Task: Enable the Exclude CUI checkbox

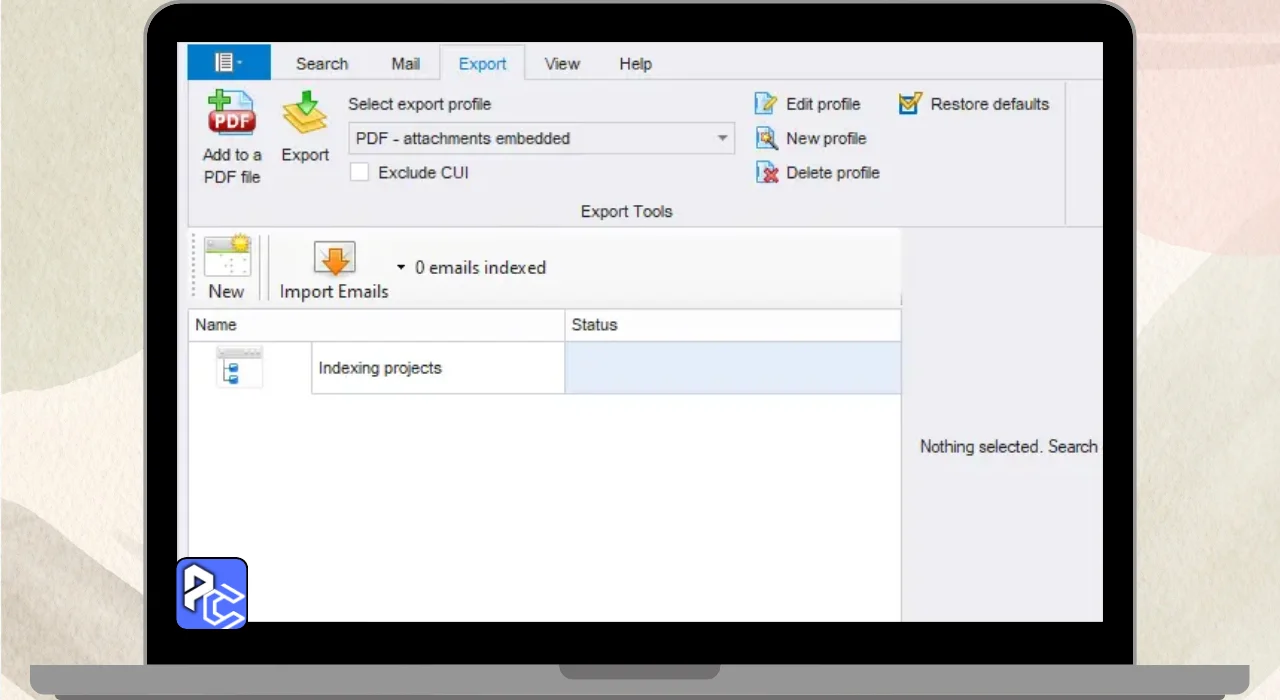Action: click(x=359, y=173)
